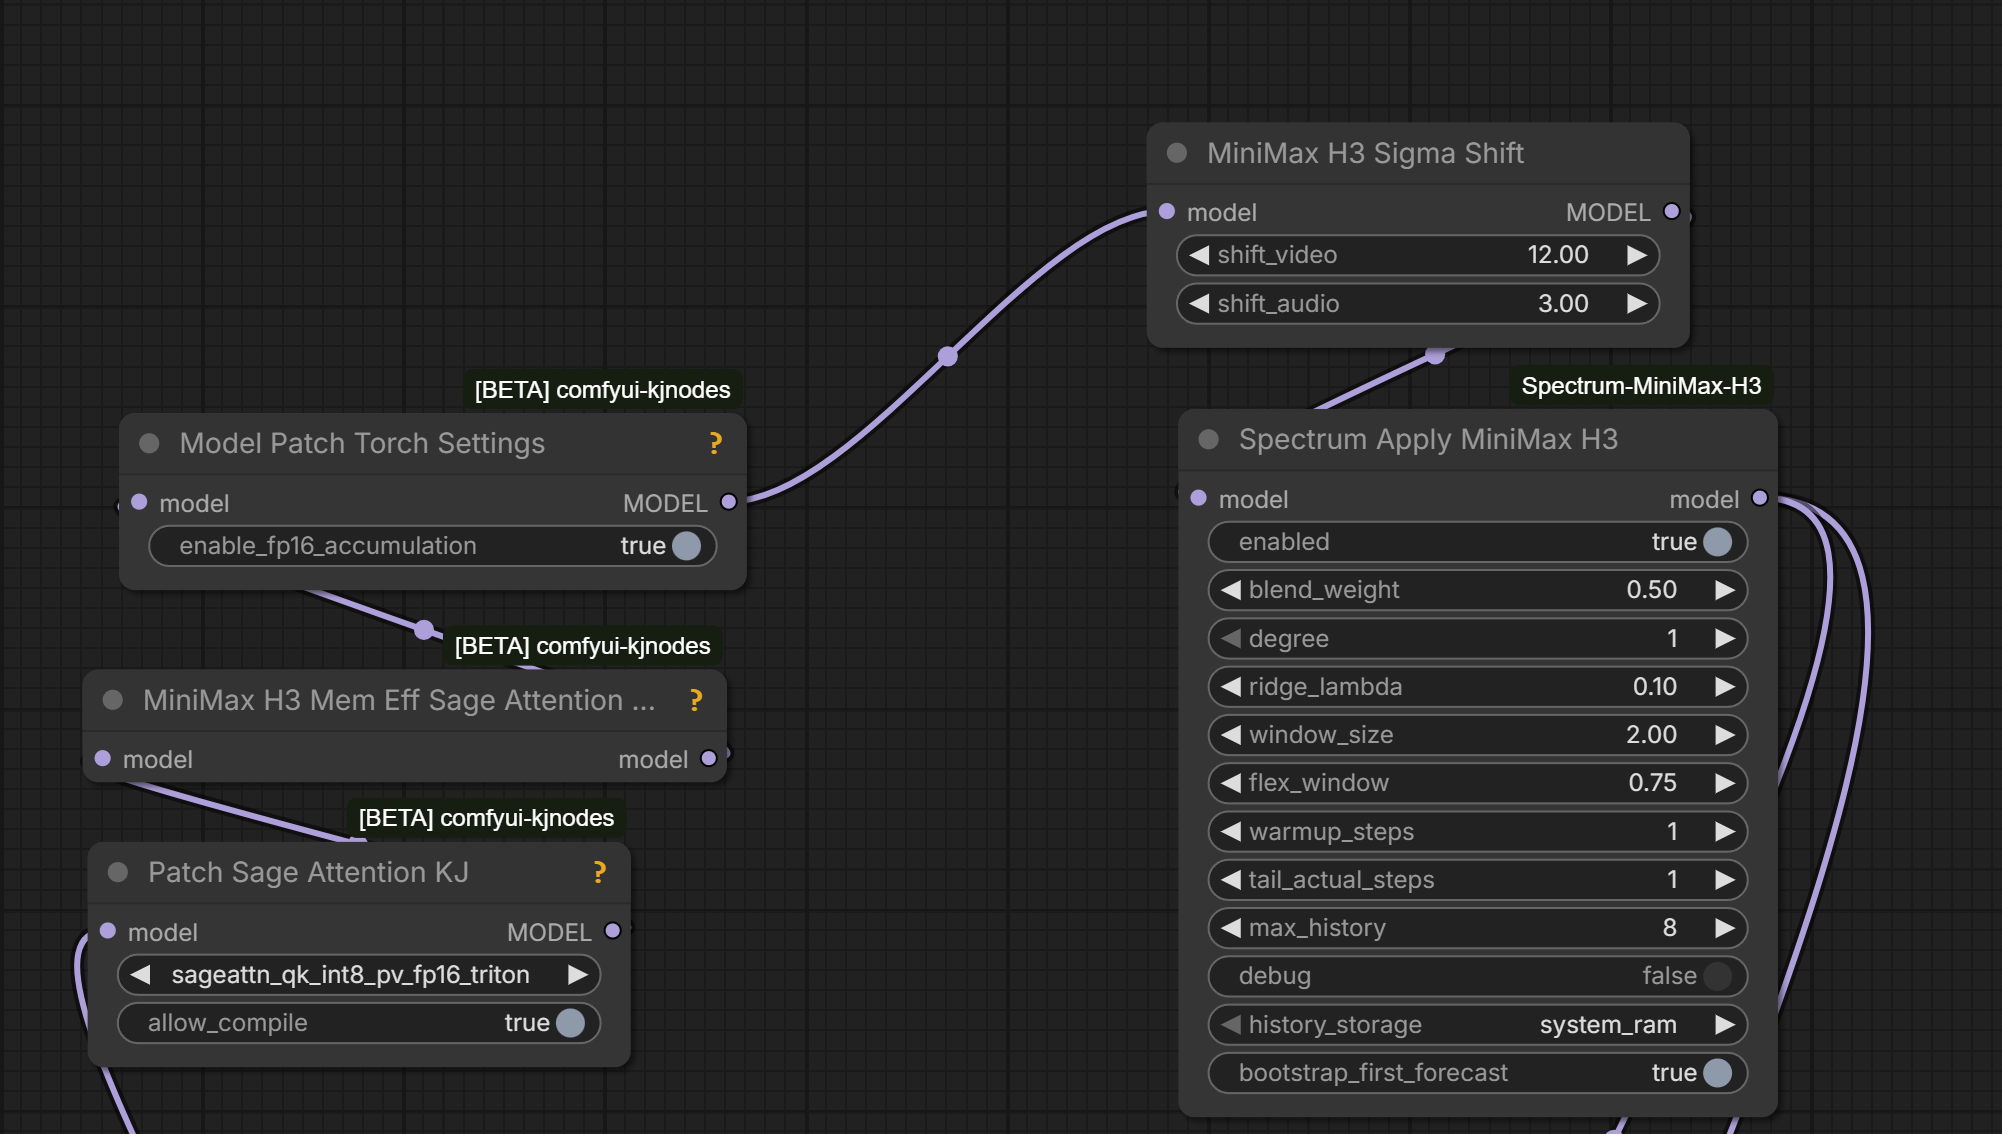
Task: Decrease ridge_lambda value
Action: point(1231,687)
